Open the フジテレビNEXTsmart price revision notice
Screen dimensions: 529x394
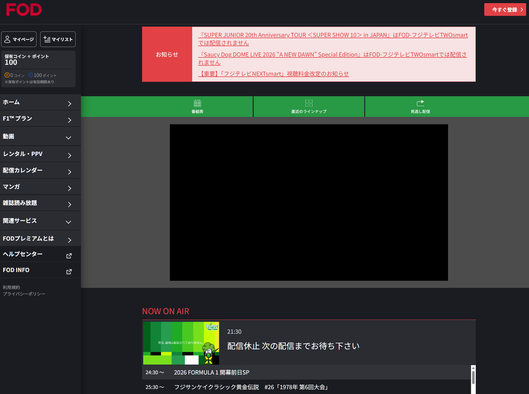pyautogui.click(x=273, y=74)
